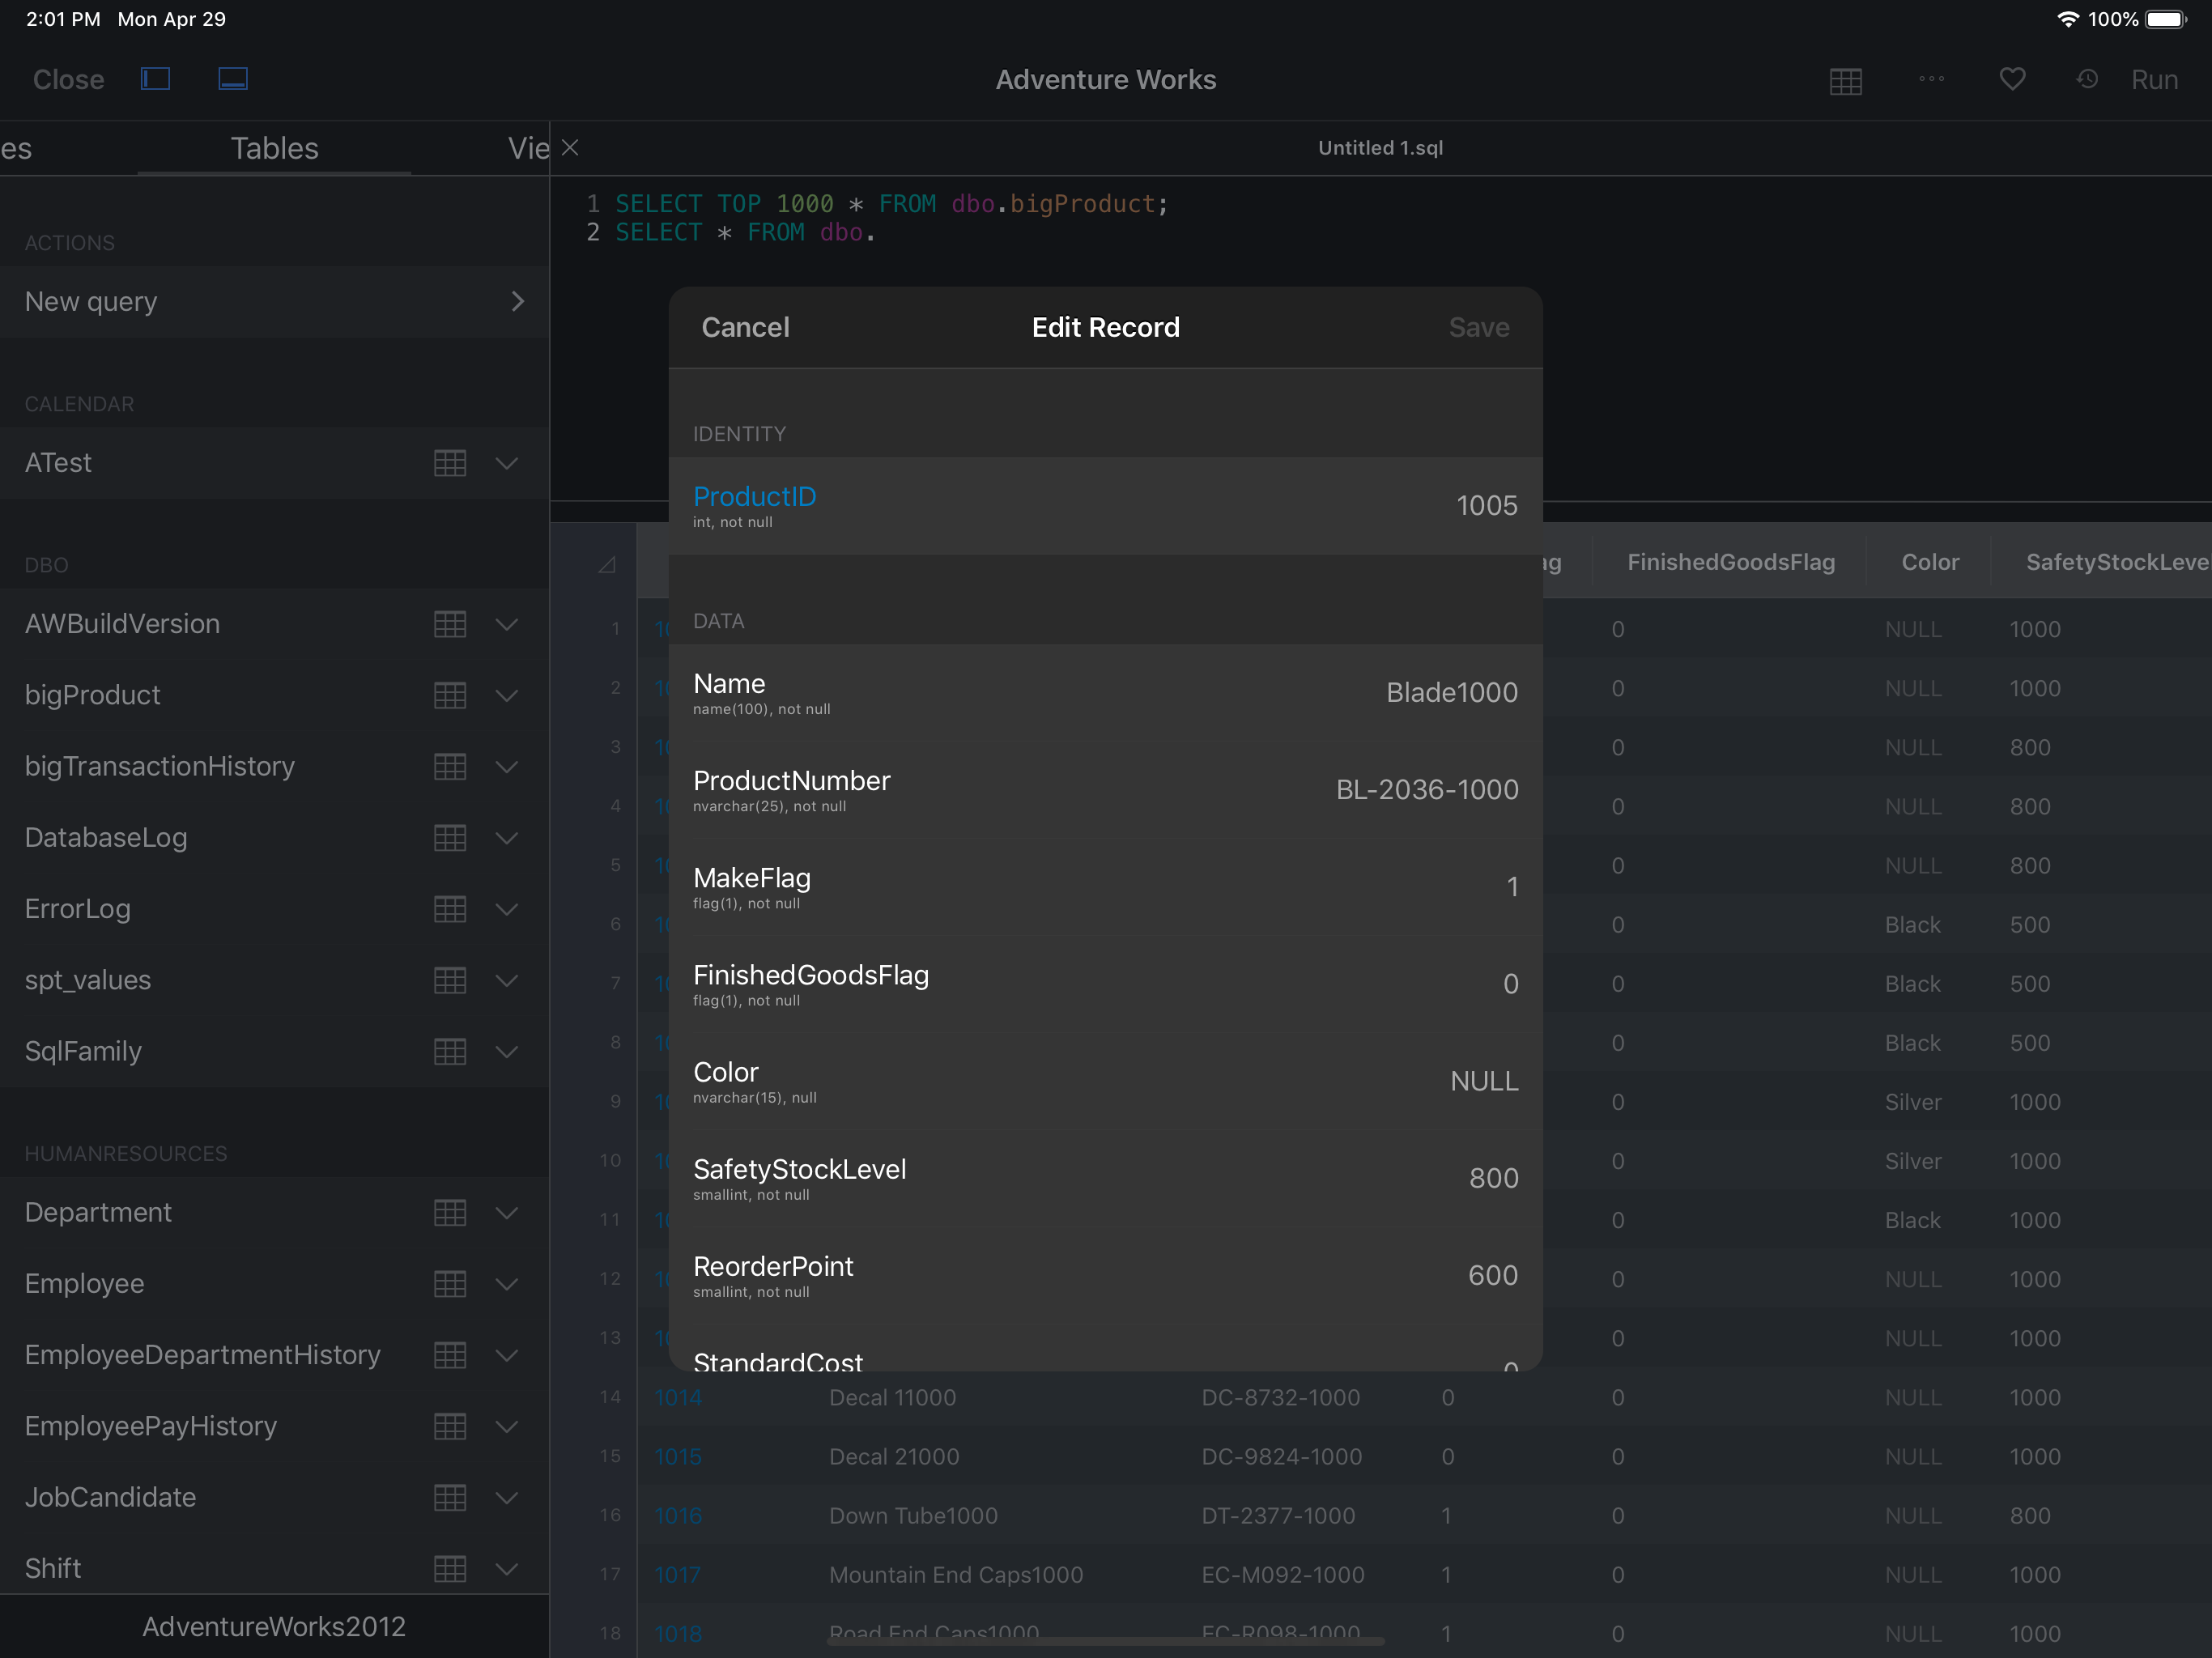Switch to the Tables tab

[x=274, y=148]
